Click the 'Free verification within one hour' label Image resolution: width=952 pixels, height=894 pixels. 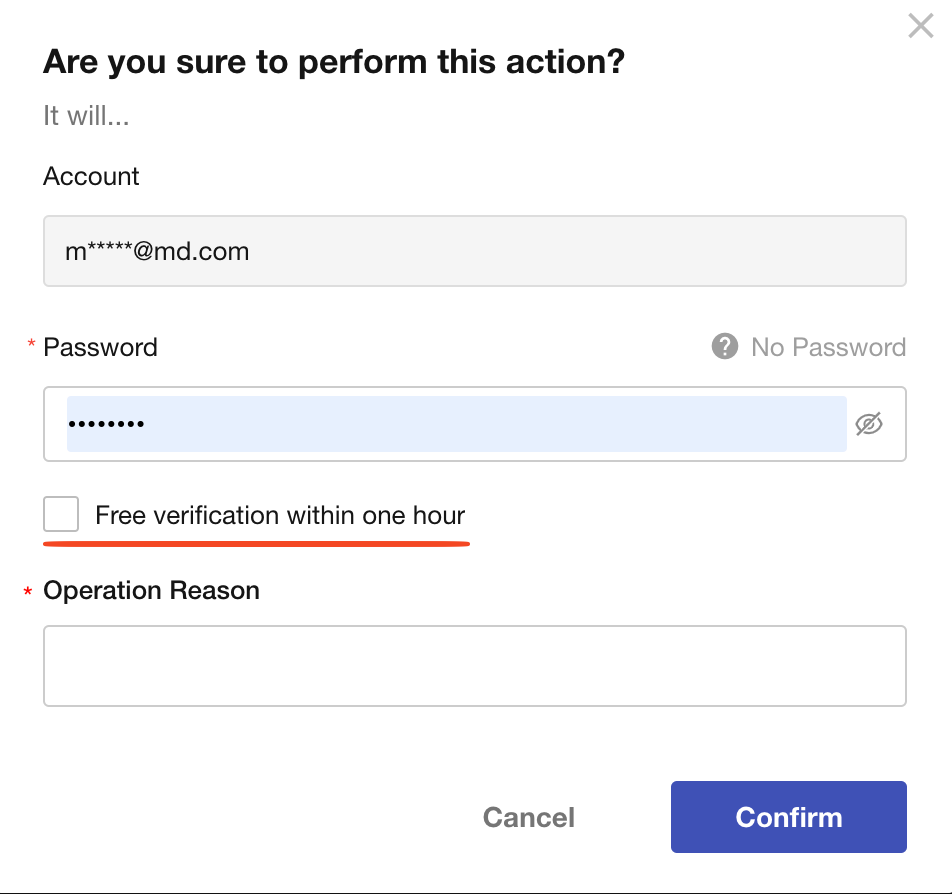pyautogui.click(x=280, y=516)
